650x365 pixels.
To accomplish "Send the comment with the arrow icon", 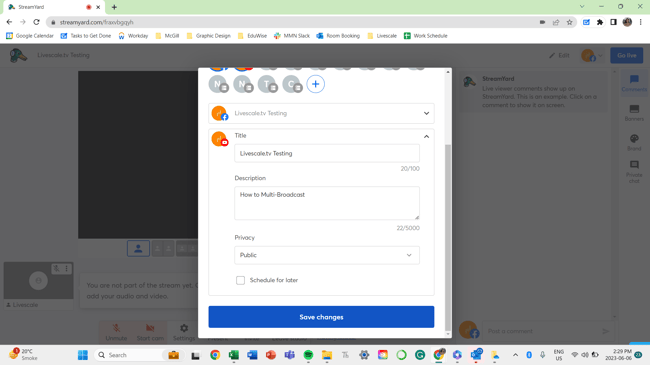I will 606,331.
